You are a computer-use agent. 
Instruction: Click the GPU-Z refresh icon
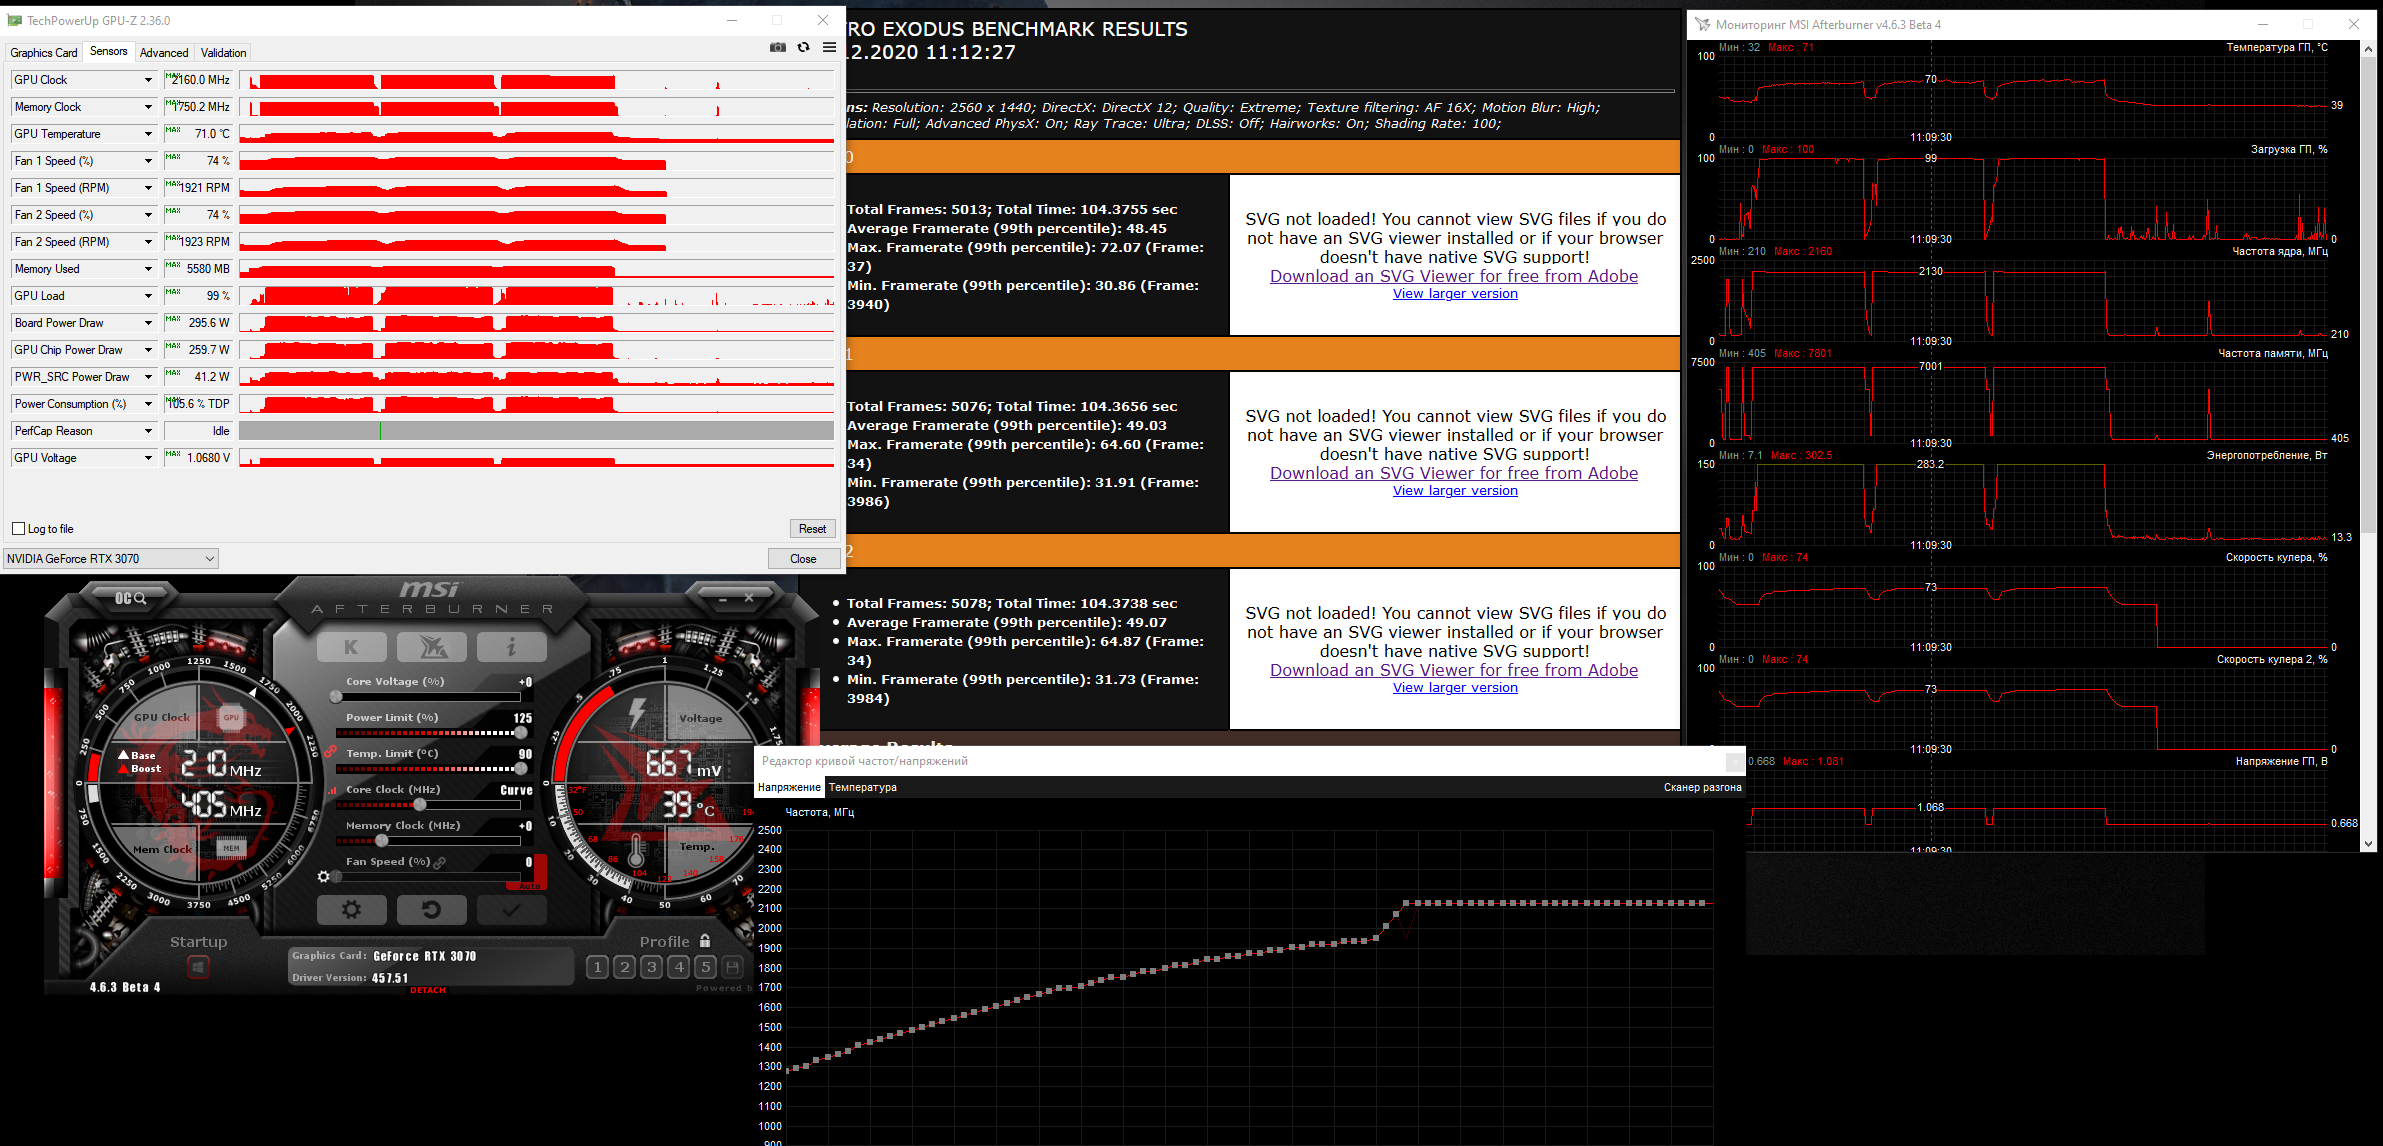[803, 47]
